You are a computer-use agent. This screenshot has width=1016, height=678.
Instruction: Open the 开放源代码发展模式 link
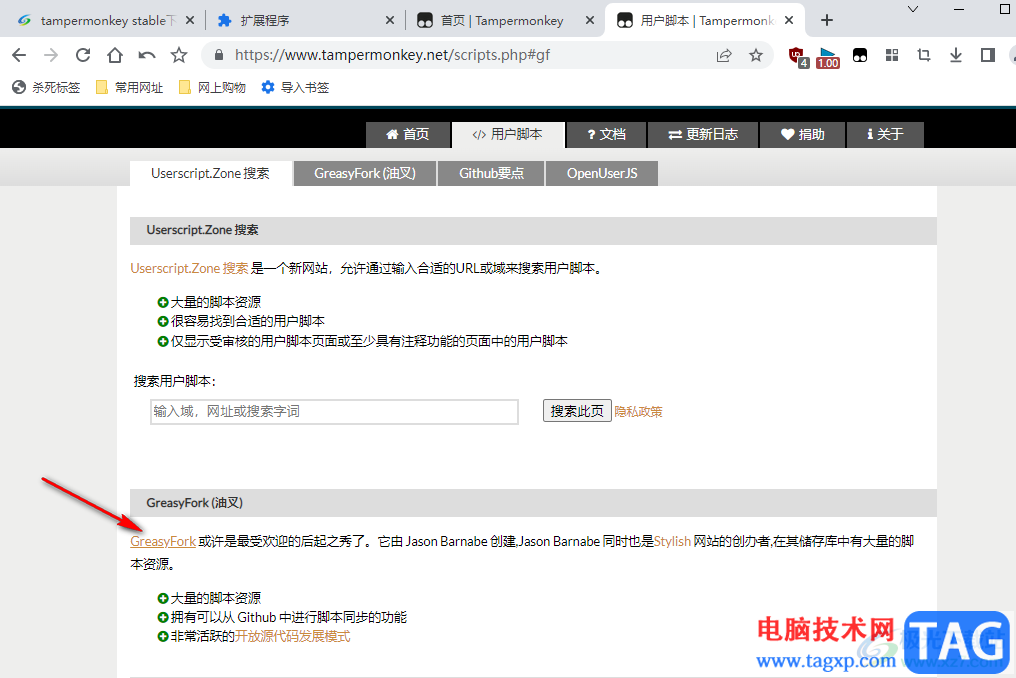point(292,637)
